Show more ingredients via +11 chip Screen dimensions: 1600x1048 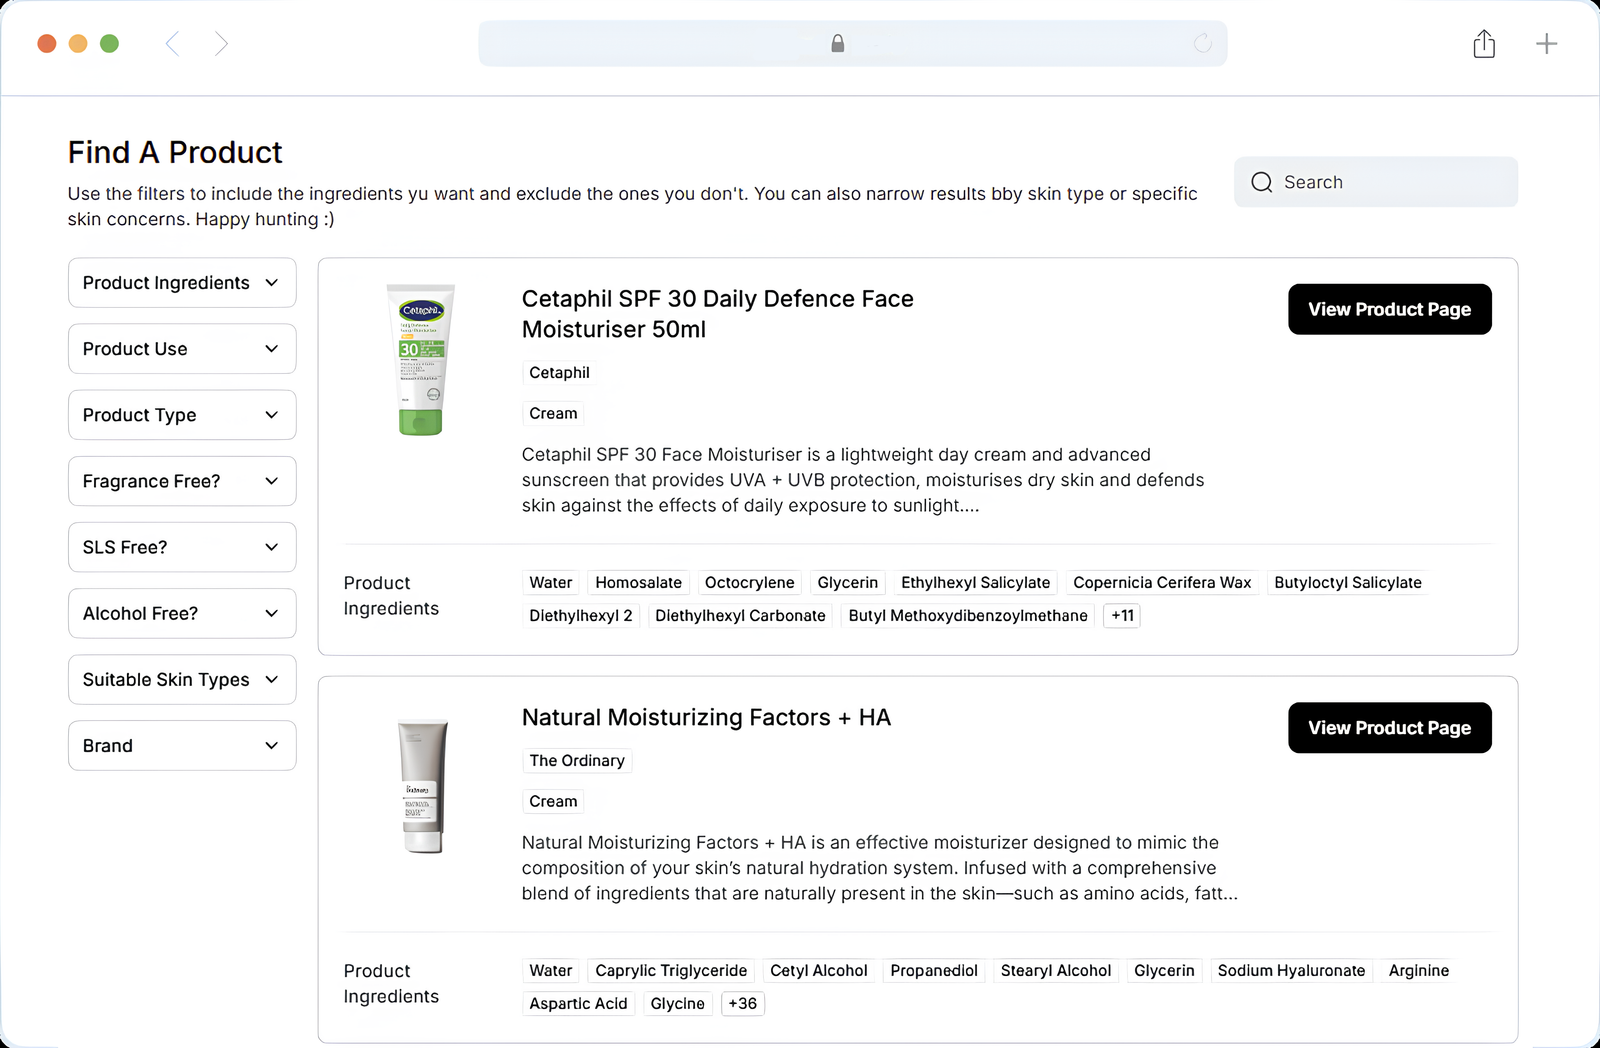coord(1122,616)
